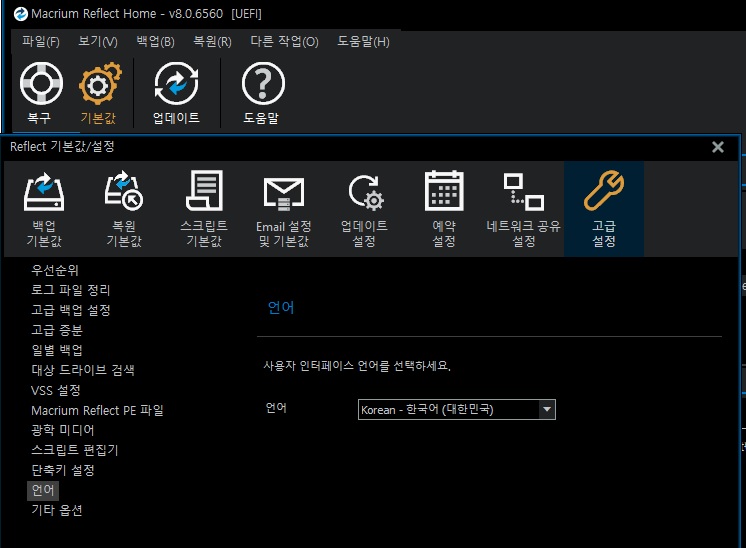Close the Reflect 기본값/설정 dialog
Screen dimensions: 746x548
tap(717, 147)
